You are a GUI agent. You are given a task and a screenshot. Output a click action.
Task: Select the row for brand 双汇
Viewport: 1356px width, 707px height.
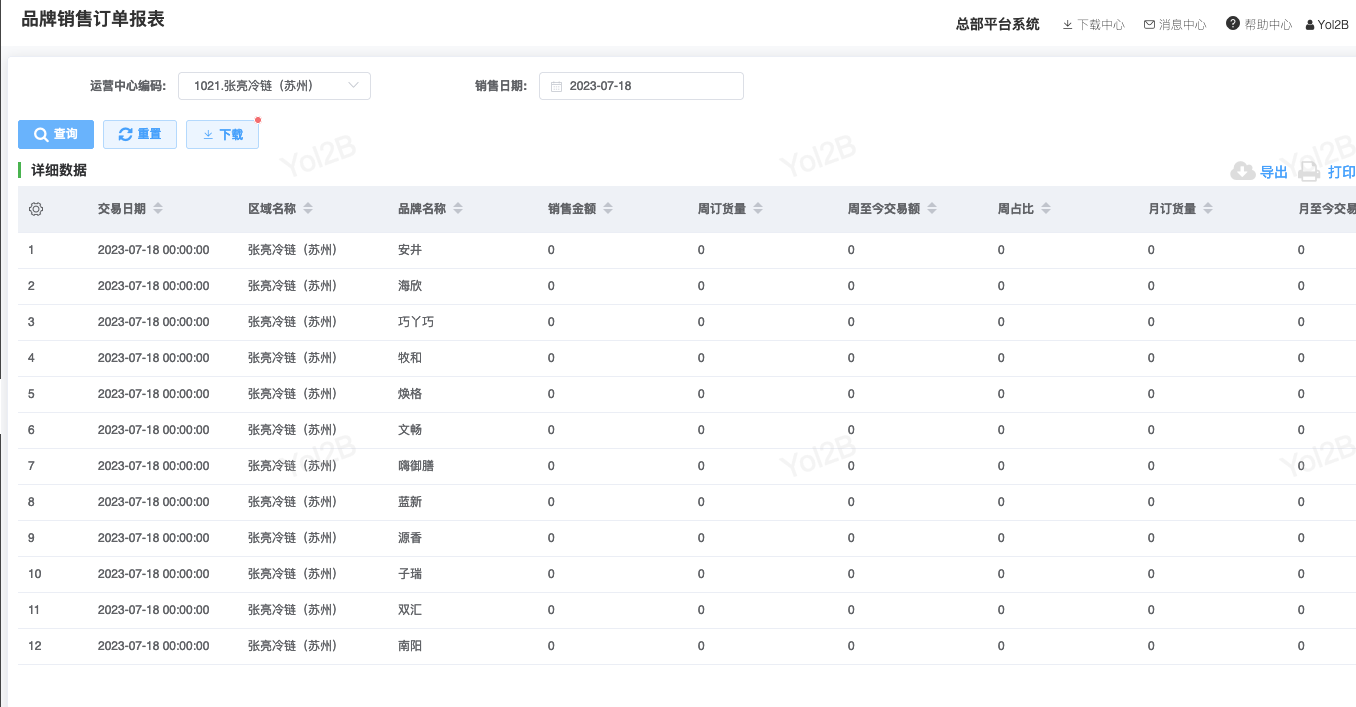click(x=410, y=610)
